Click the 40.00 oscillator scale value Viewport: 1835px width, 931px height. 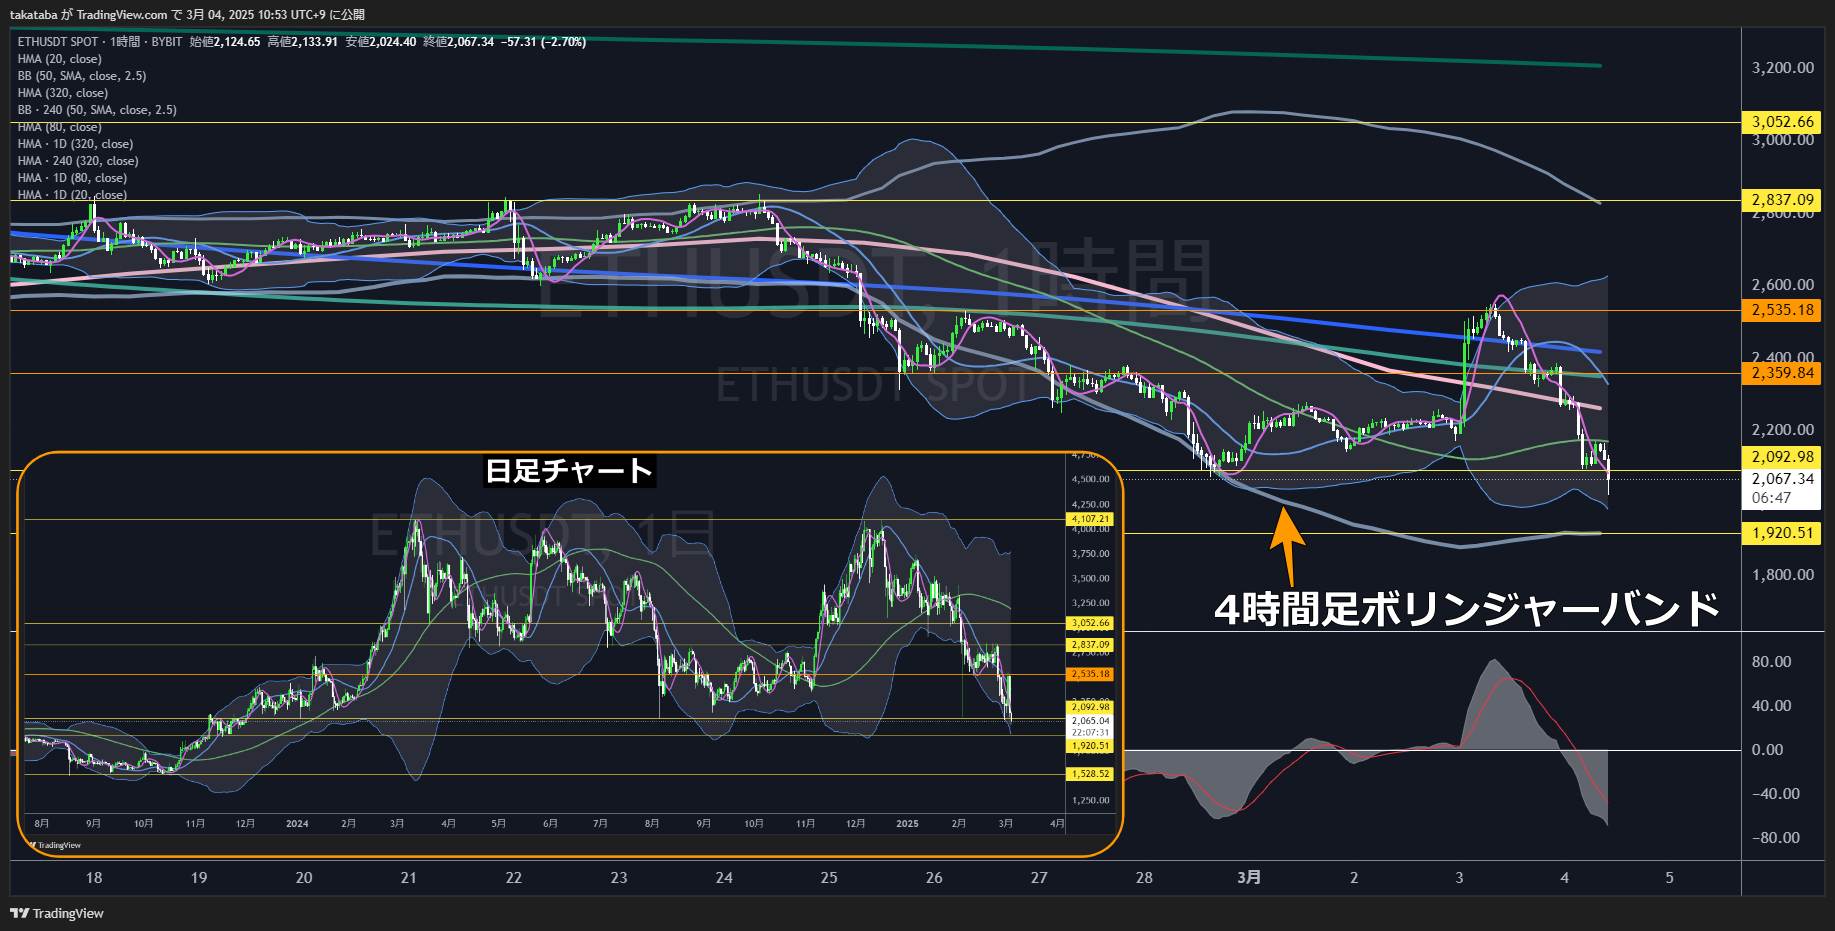point(1772,706)
